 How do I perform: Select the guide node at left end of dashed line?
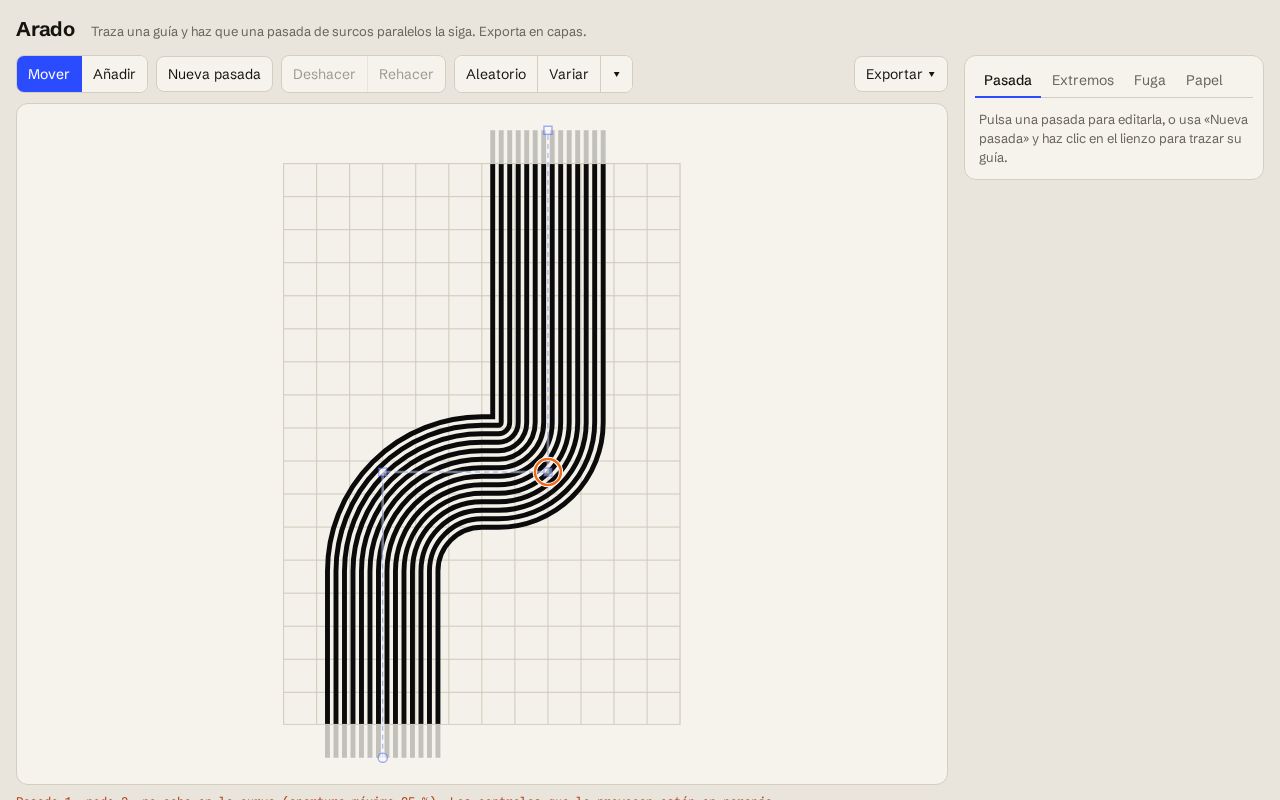click(383, 472)
